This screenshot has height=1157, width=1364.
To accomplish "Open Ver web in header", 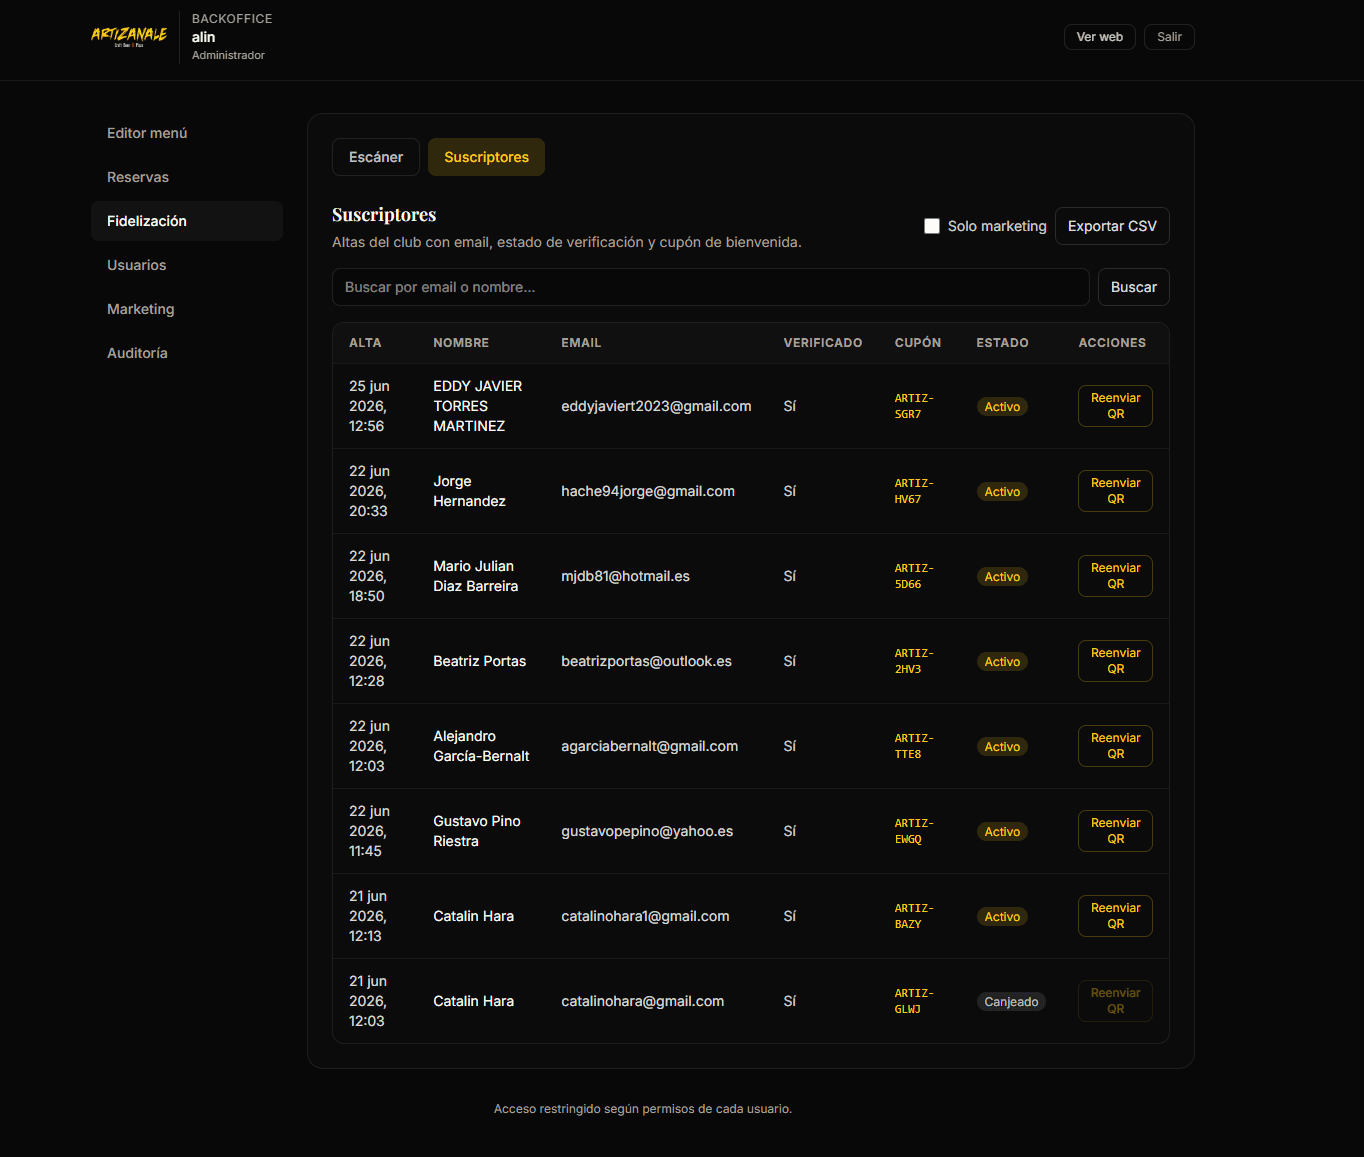I will pos(1100,37).
